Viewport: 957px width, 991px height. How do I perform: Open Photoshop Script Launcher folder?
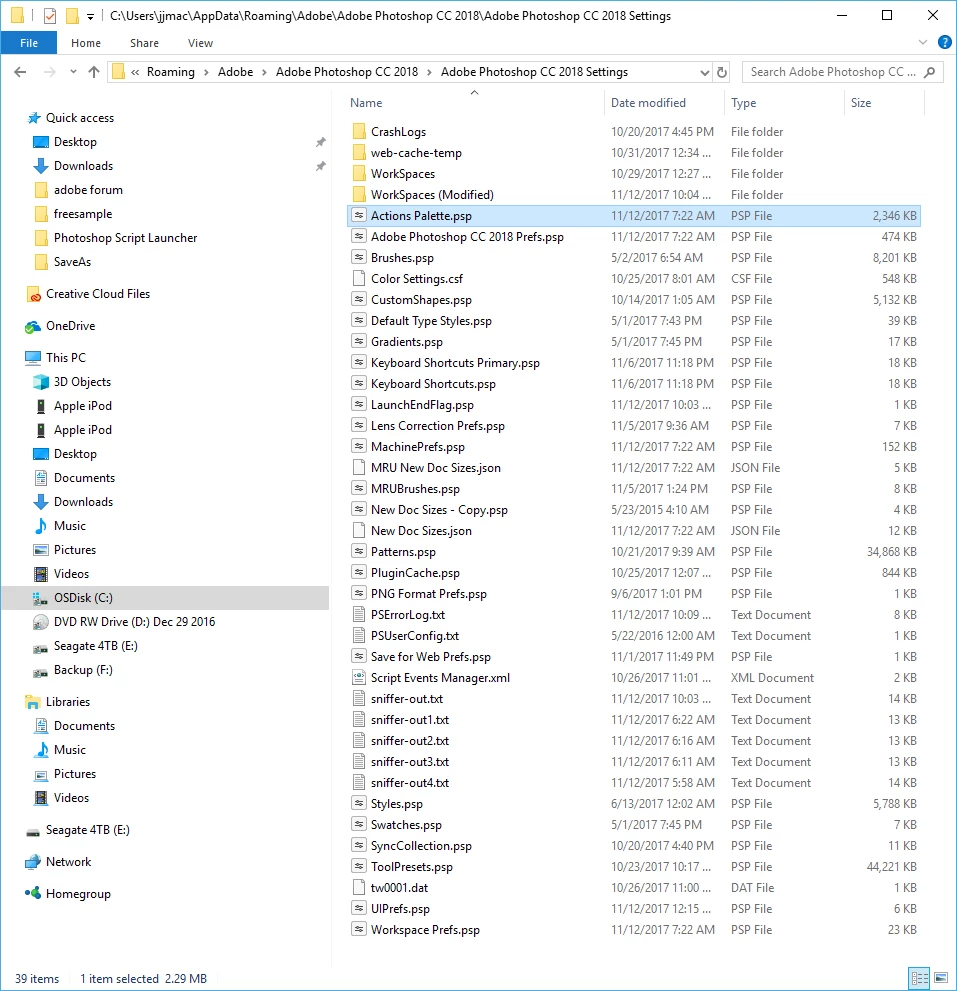click(x=125, y=238)
